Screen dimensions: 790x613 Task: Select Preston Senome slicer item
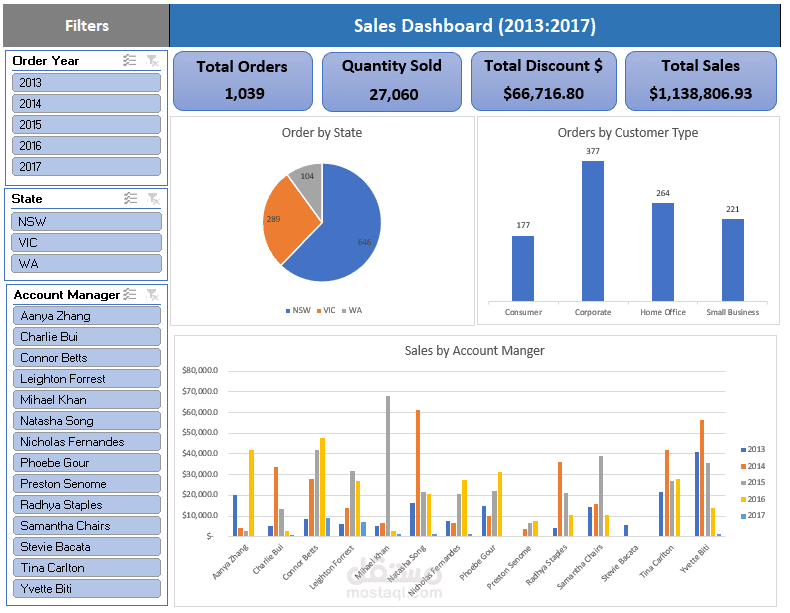pos(87,484)
